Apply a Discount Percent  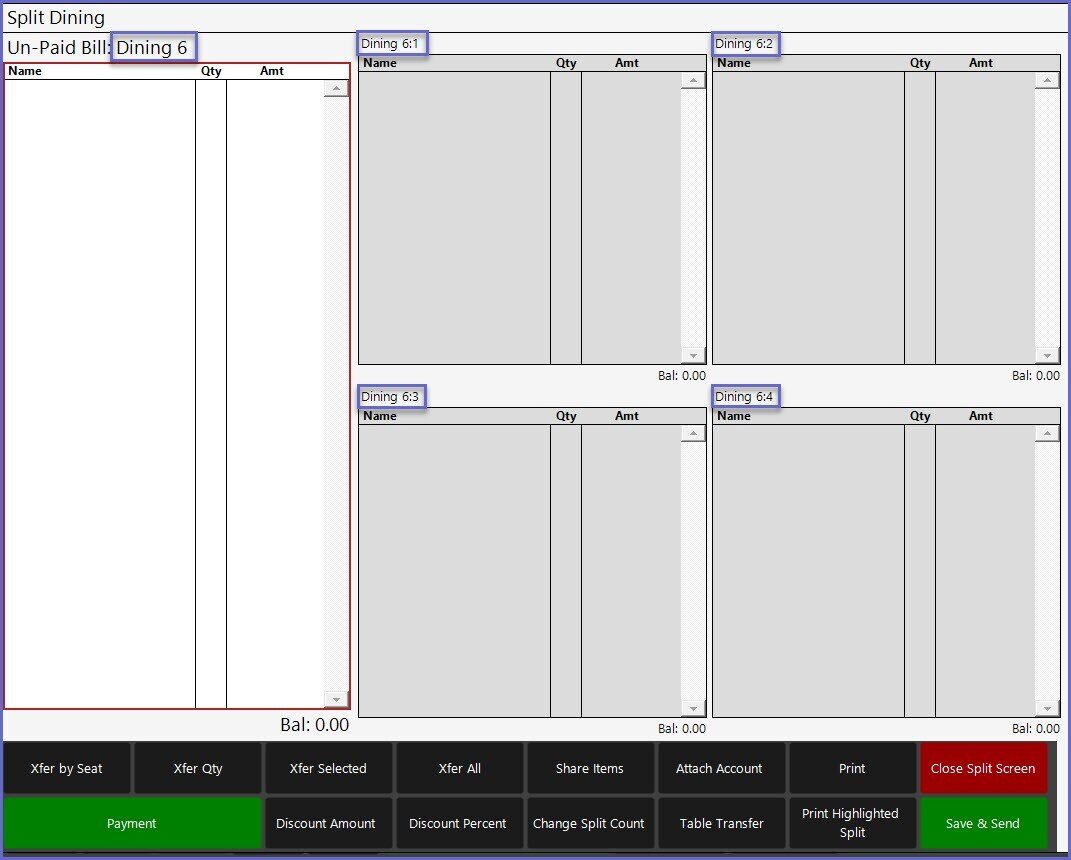pos(458,823)
